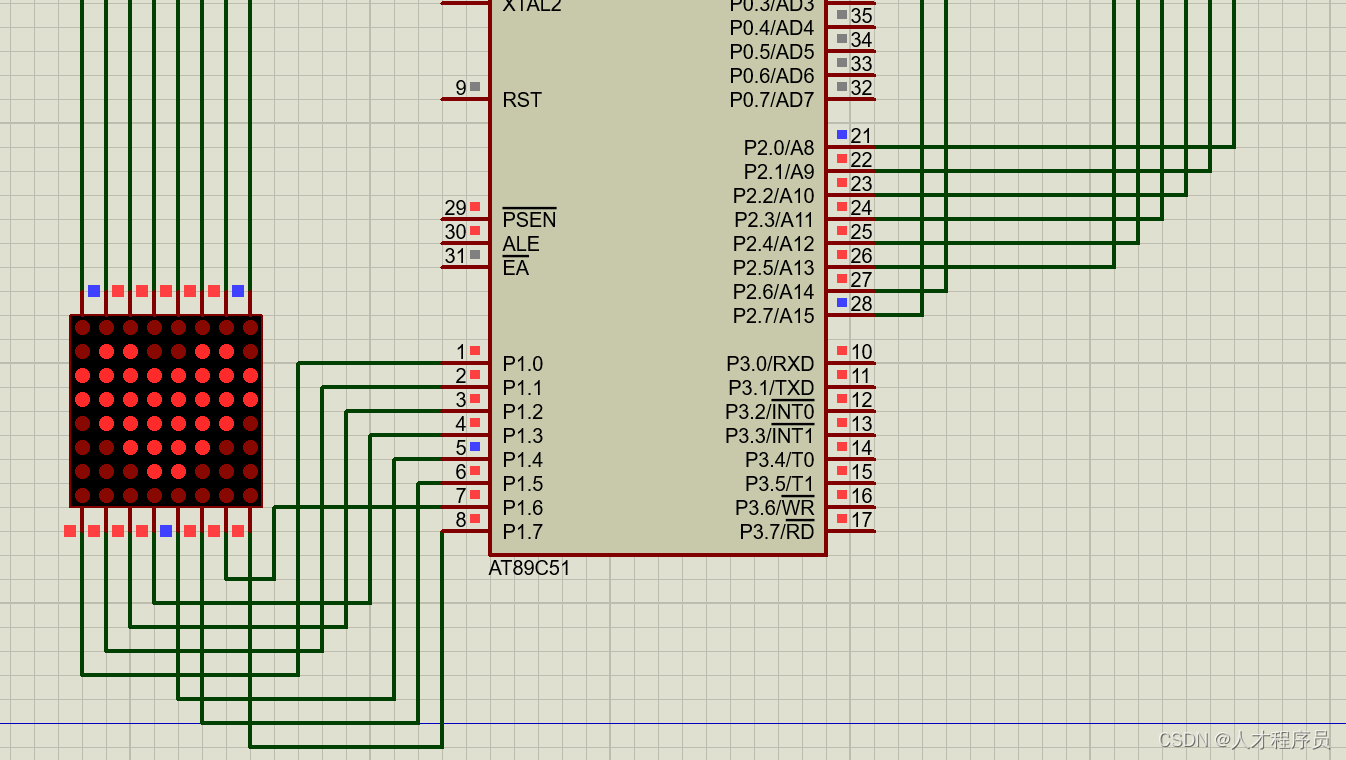Click the RST pin label
1346x760 pixels.
coord(522,100)
